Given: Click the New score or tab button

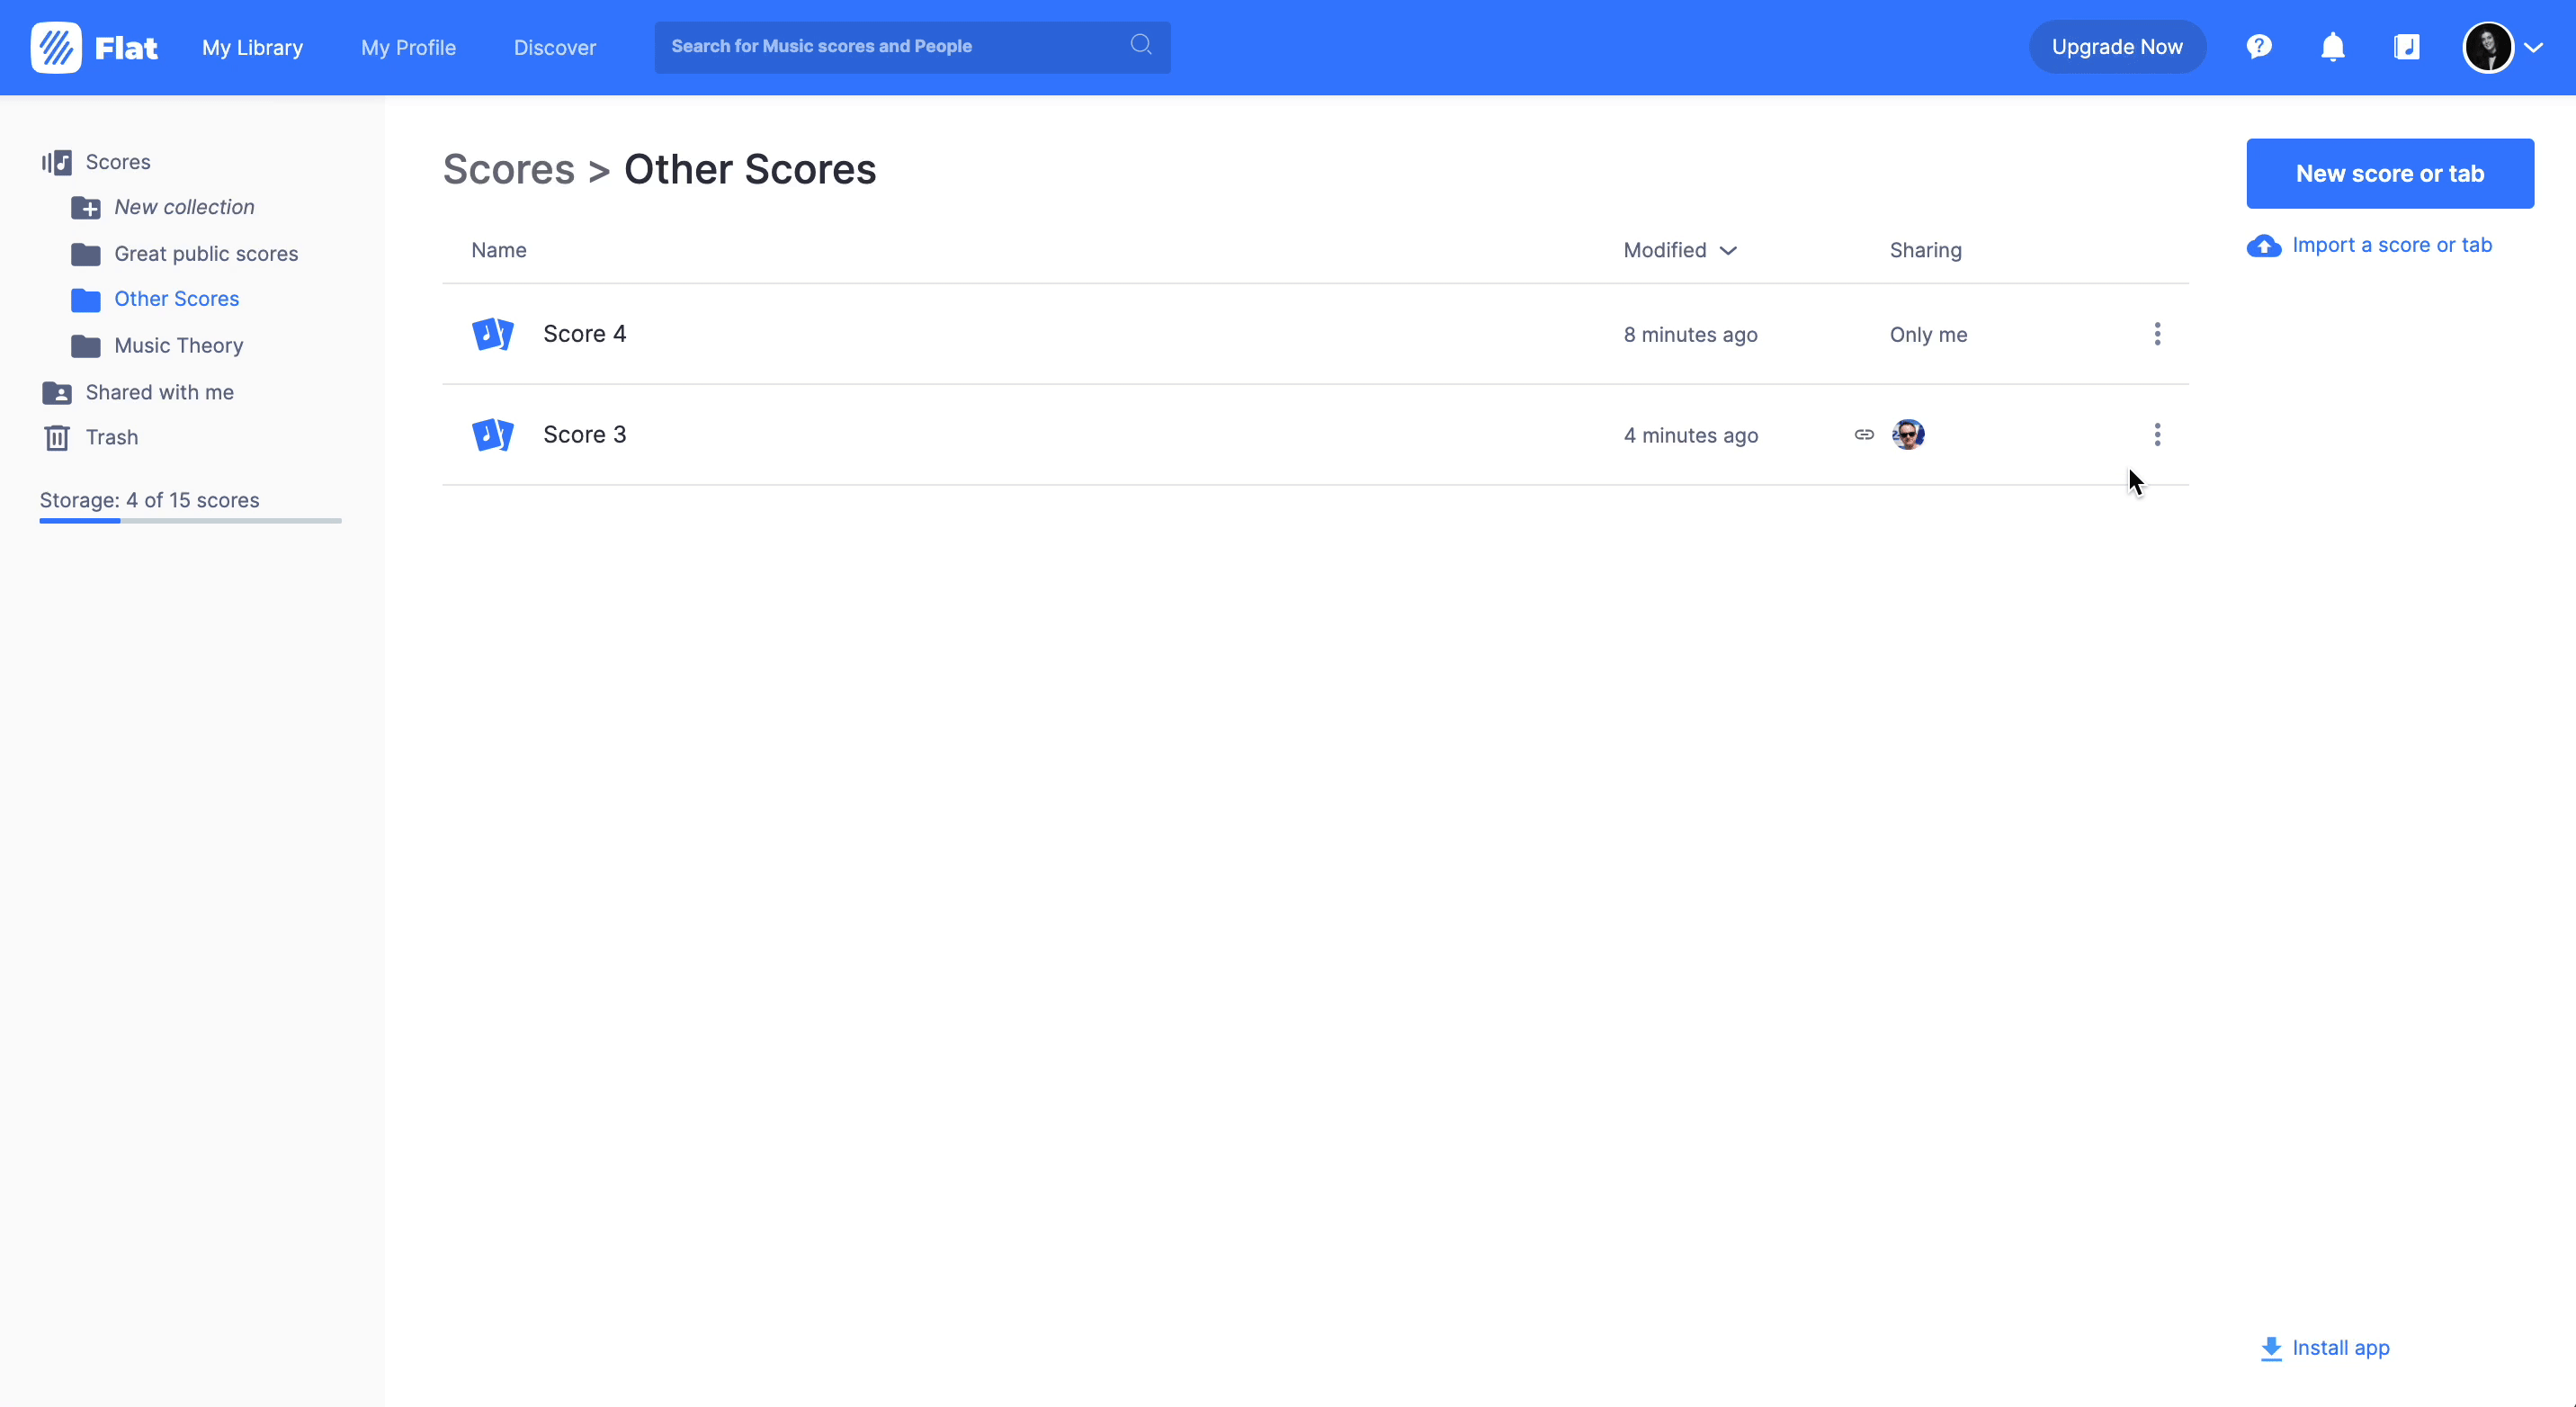Looking at the screenshot, I should 2391,173.
